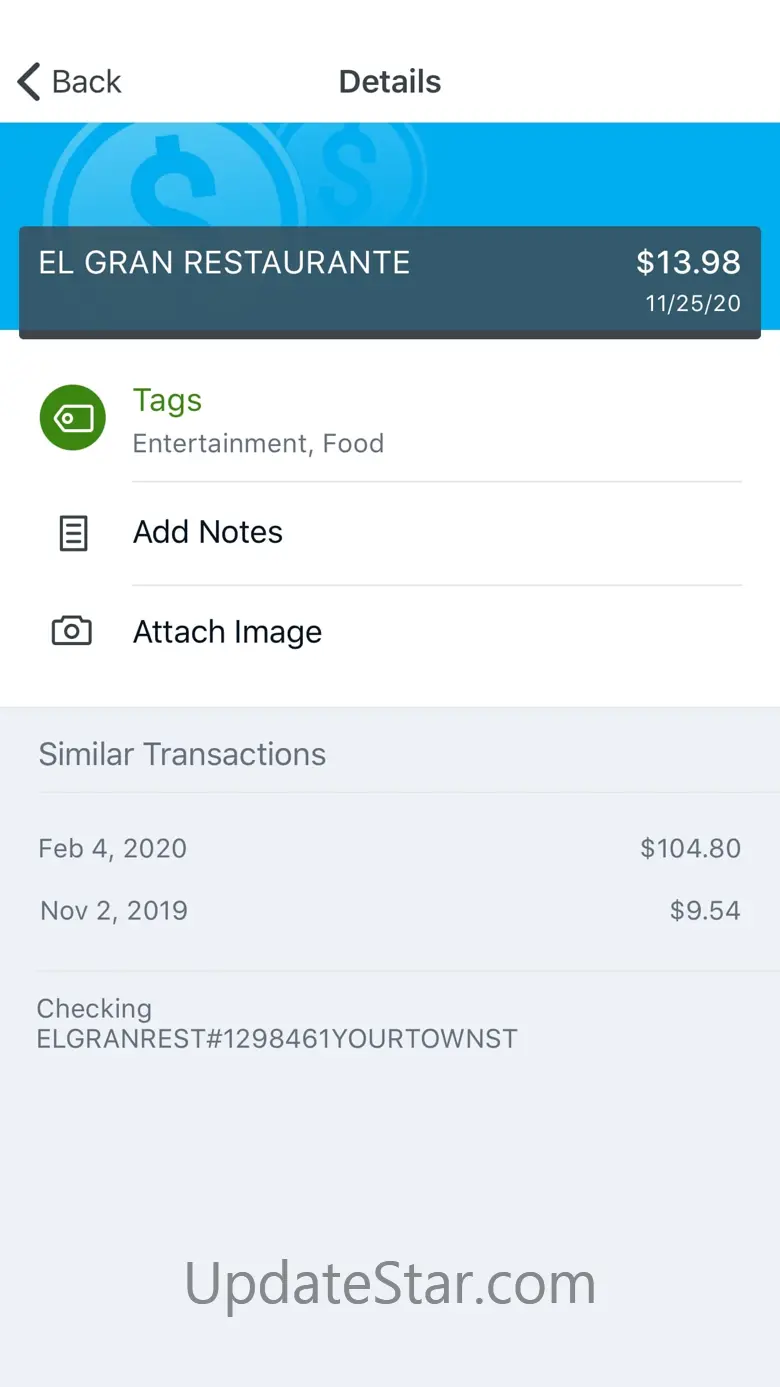Tap the ELGRANREST#1298461YOURTOWNST description
The height and width of the screenshot is (1387, 780).
277,1038
